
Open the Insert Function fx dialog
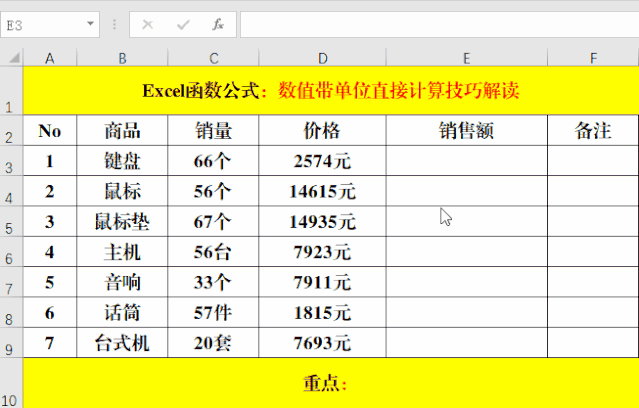pos(218,25)
